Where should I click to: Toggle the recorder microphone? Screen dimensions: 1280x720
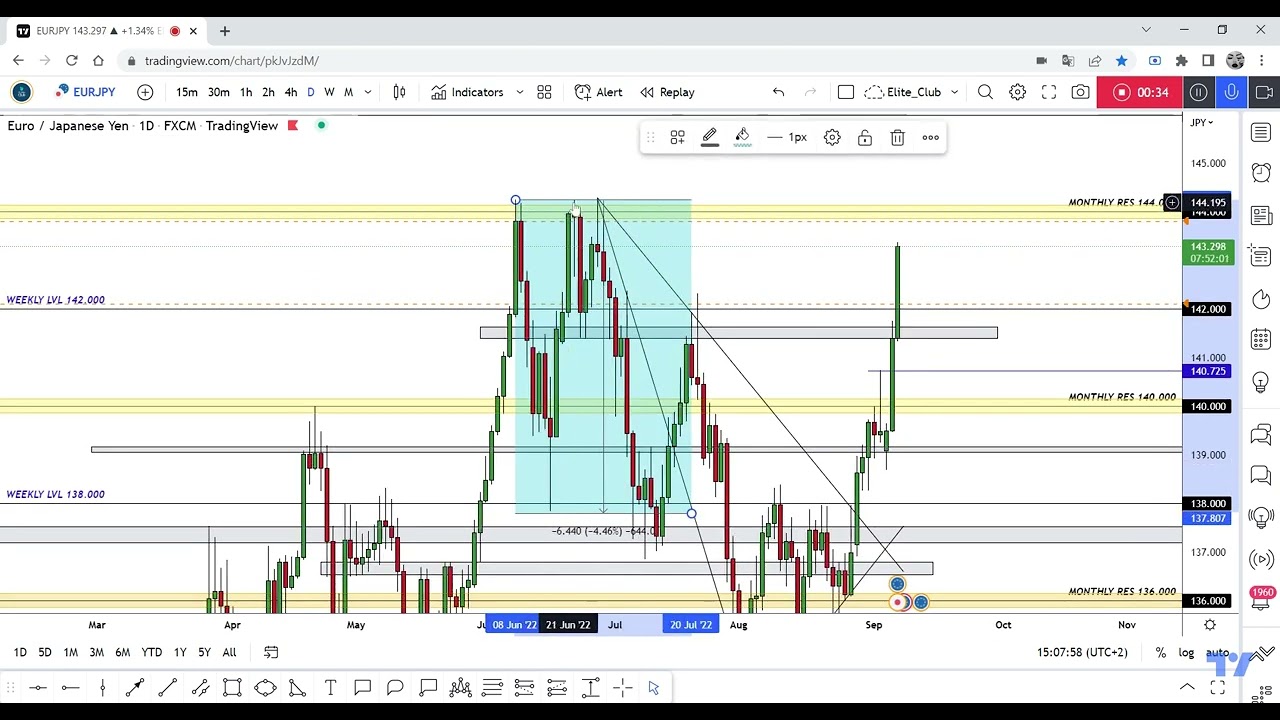1231,92
